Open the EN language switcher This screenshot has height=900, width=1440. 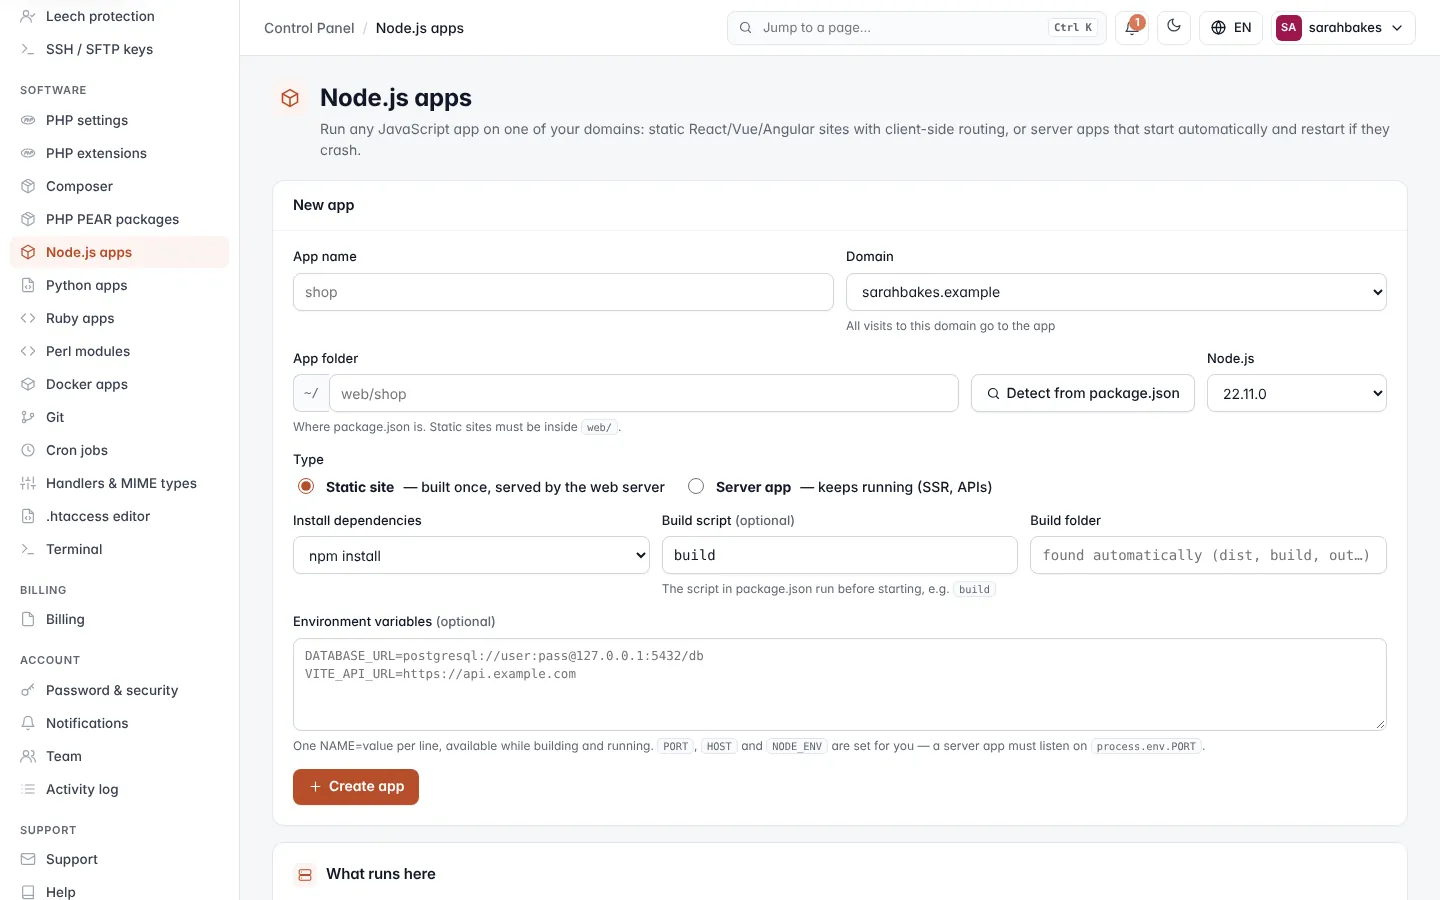[1231, 28]
